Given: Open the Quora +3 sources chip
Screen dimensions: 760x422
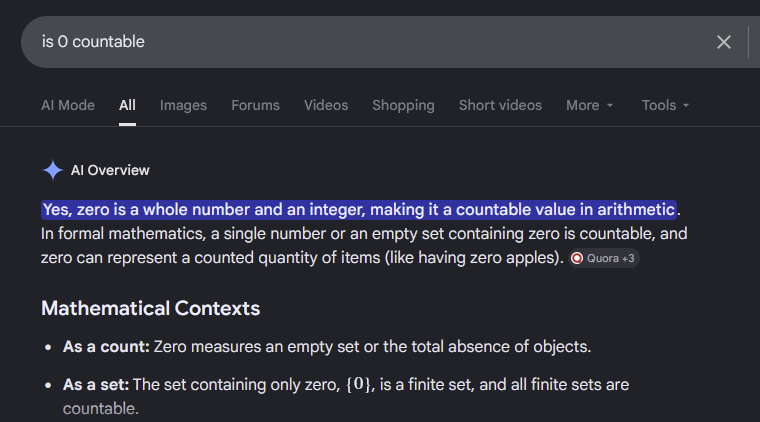Looking at the screenshot, I should (604, 258).
